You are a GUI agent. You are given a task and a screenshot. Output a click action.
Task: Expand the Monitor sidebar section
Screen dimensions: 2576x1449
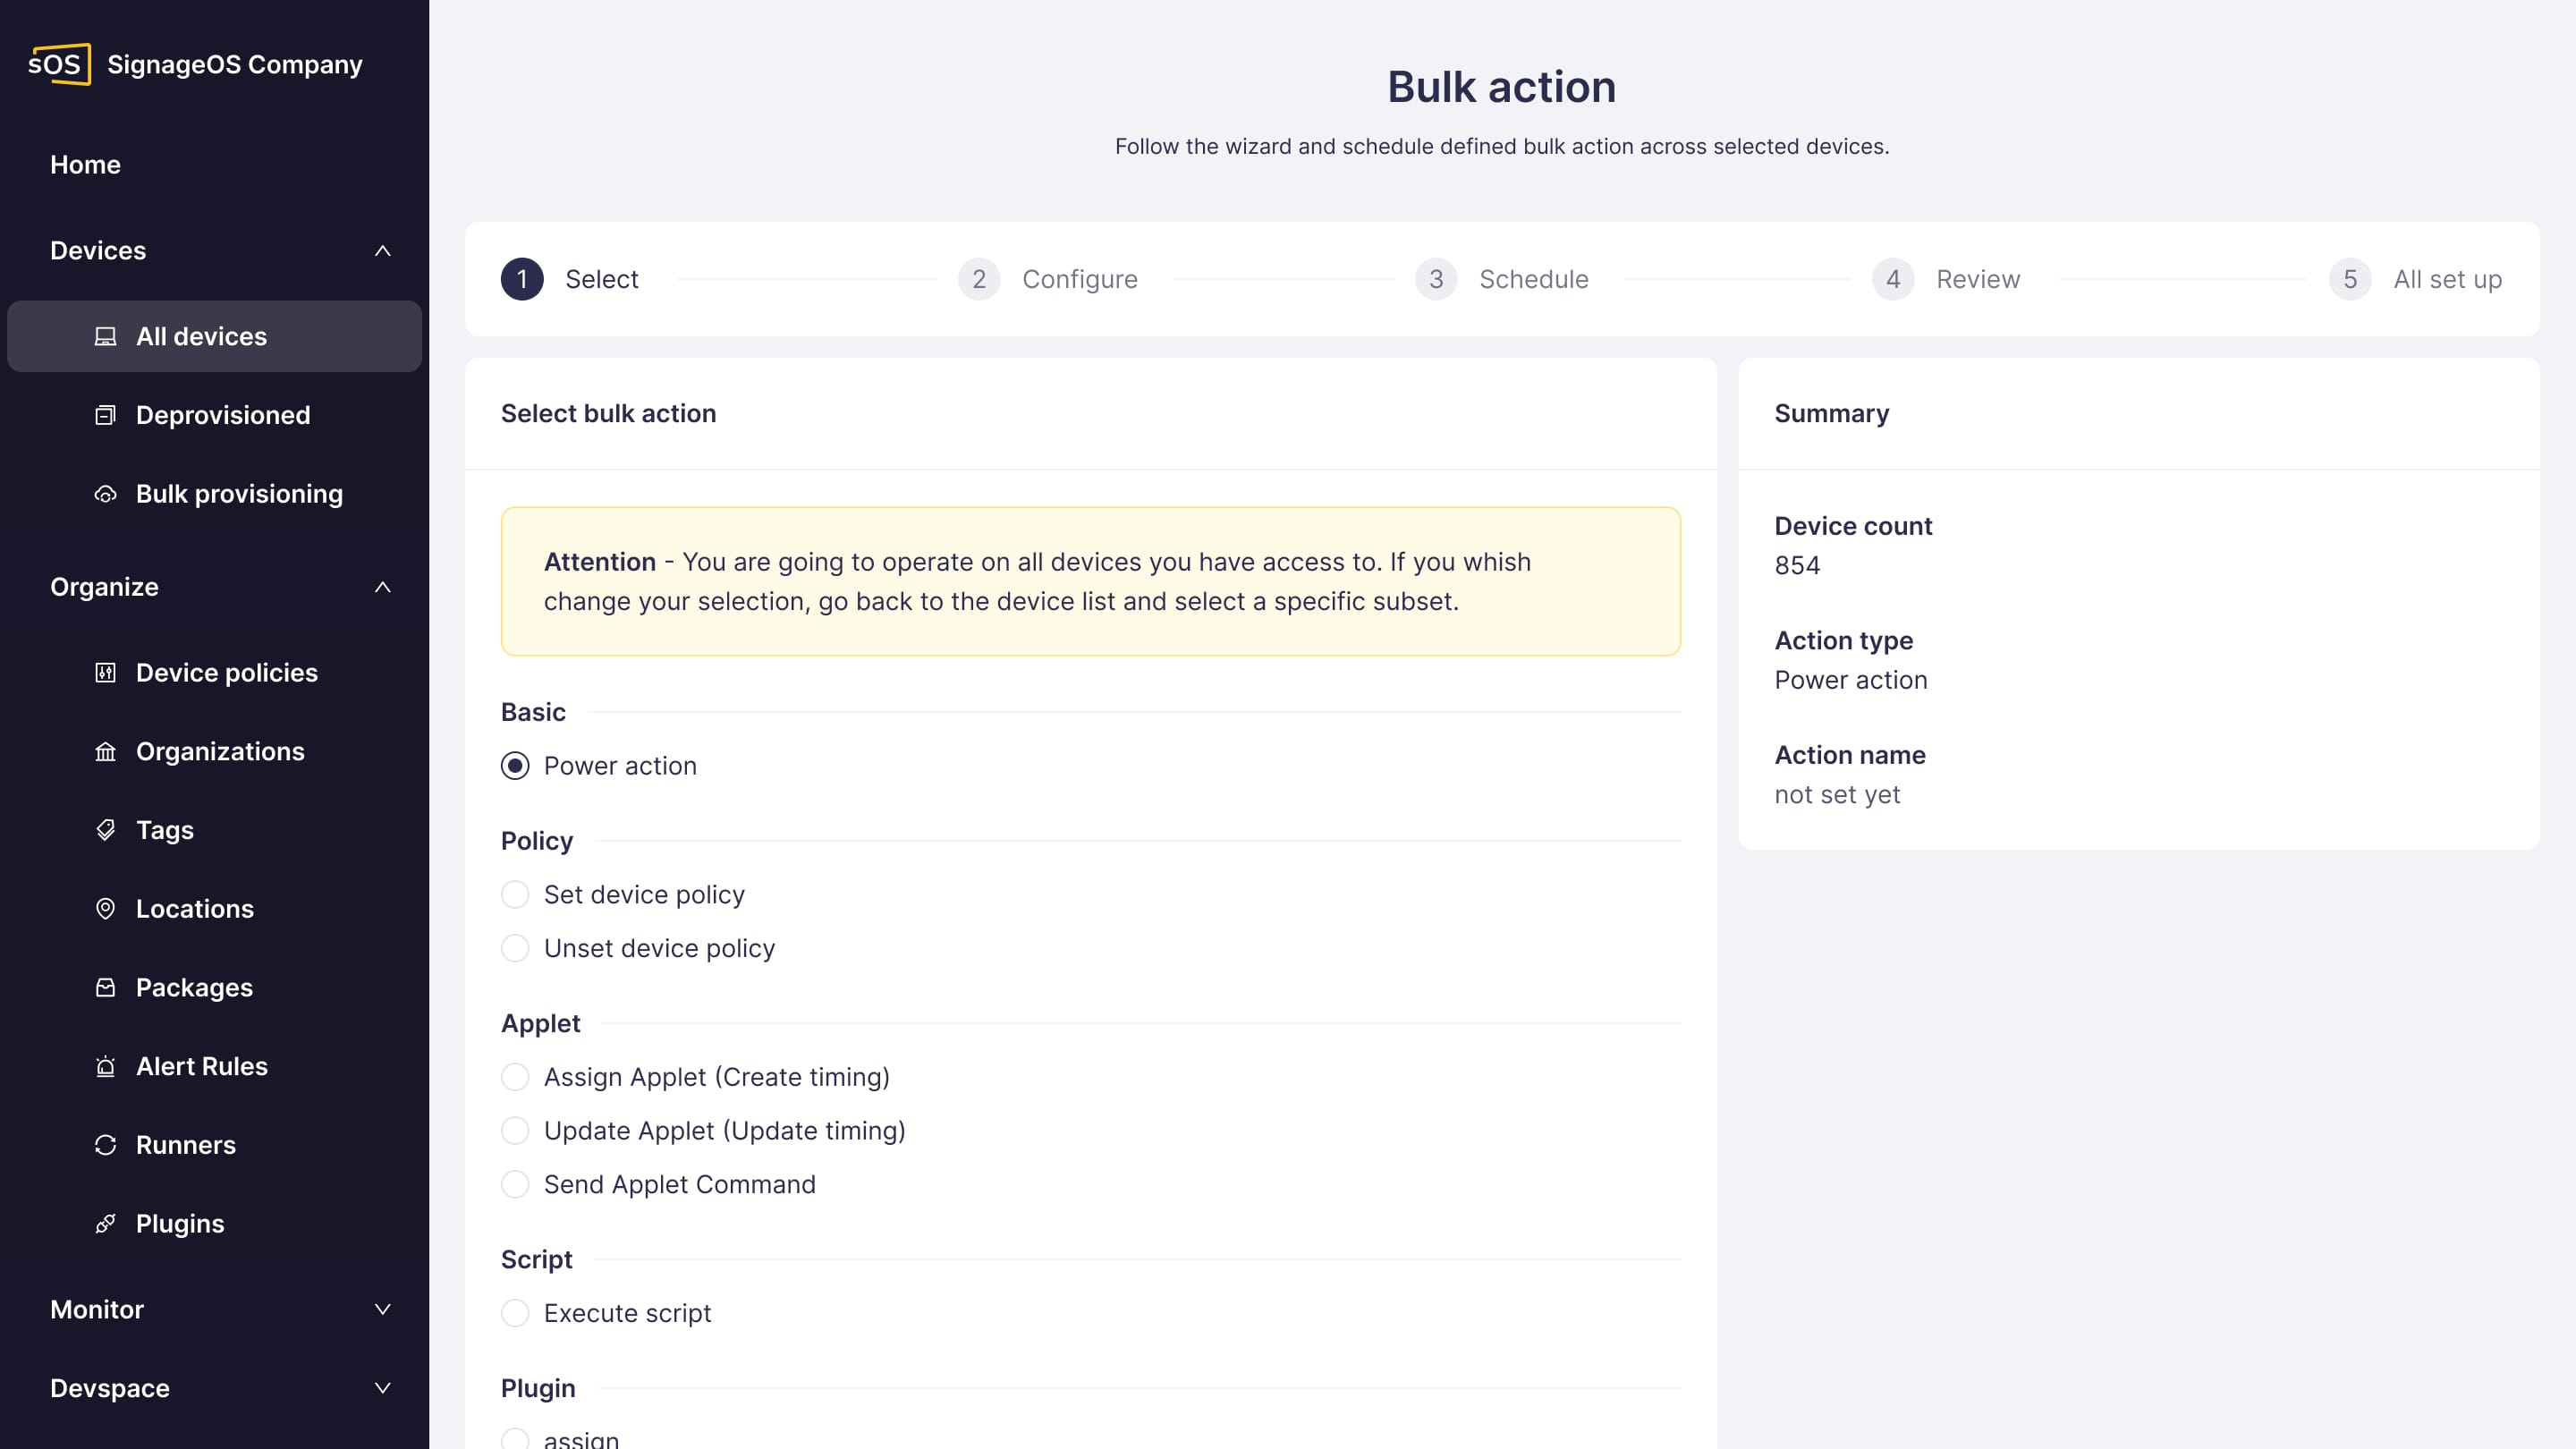(x=382, y=1309)
